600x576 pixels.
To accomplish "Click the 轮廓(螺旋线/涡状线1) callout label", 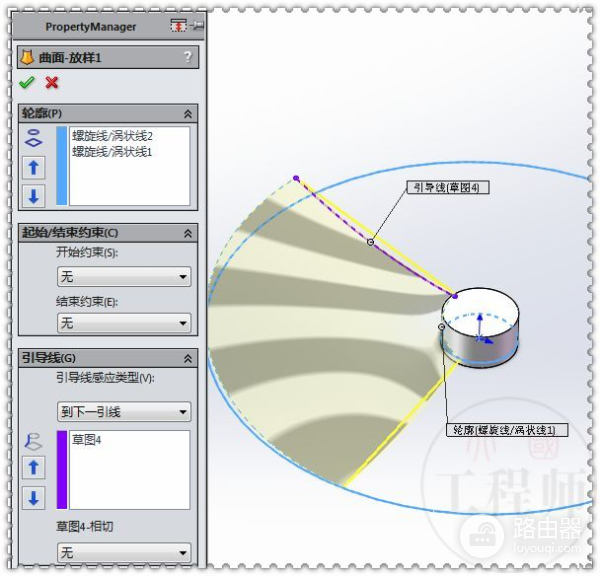I will [x=507, y=430].
